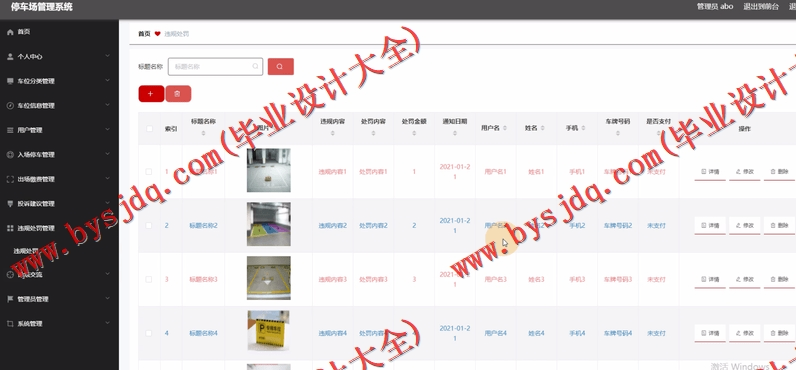The image size is (796, 370).
Task: Click the 违规内容1 cell
Action: pos(333,172)
